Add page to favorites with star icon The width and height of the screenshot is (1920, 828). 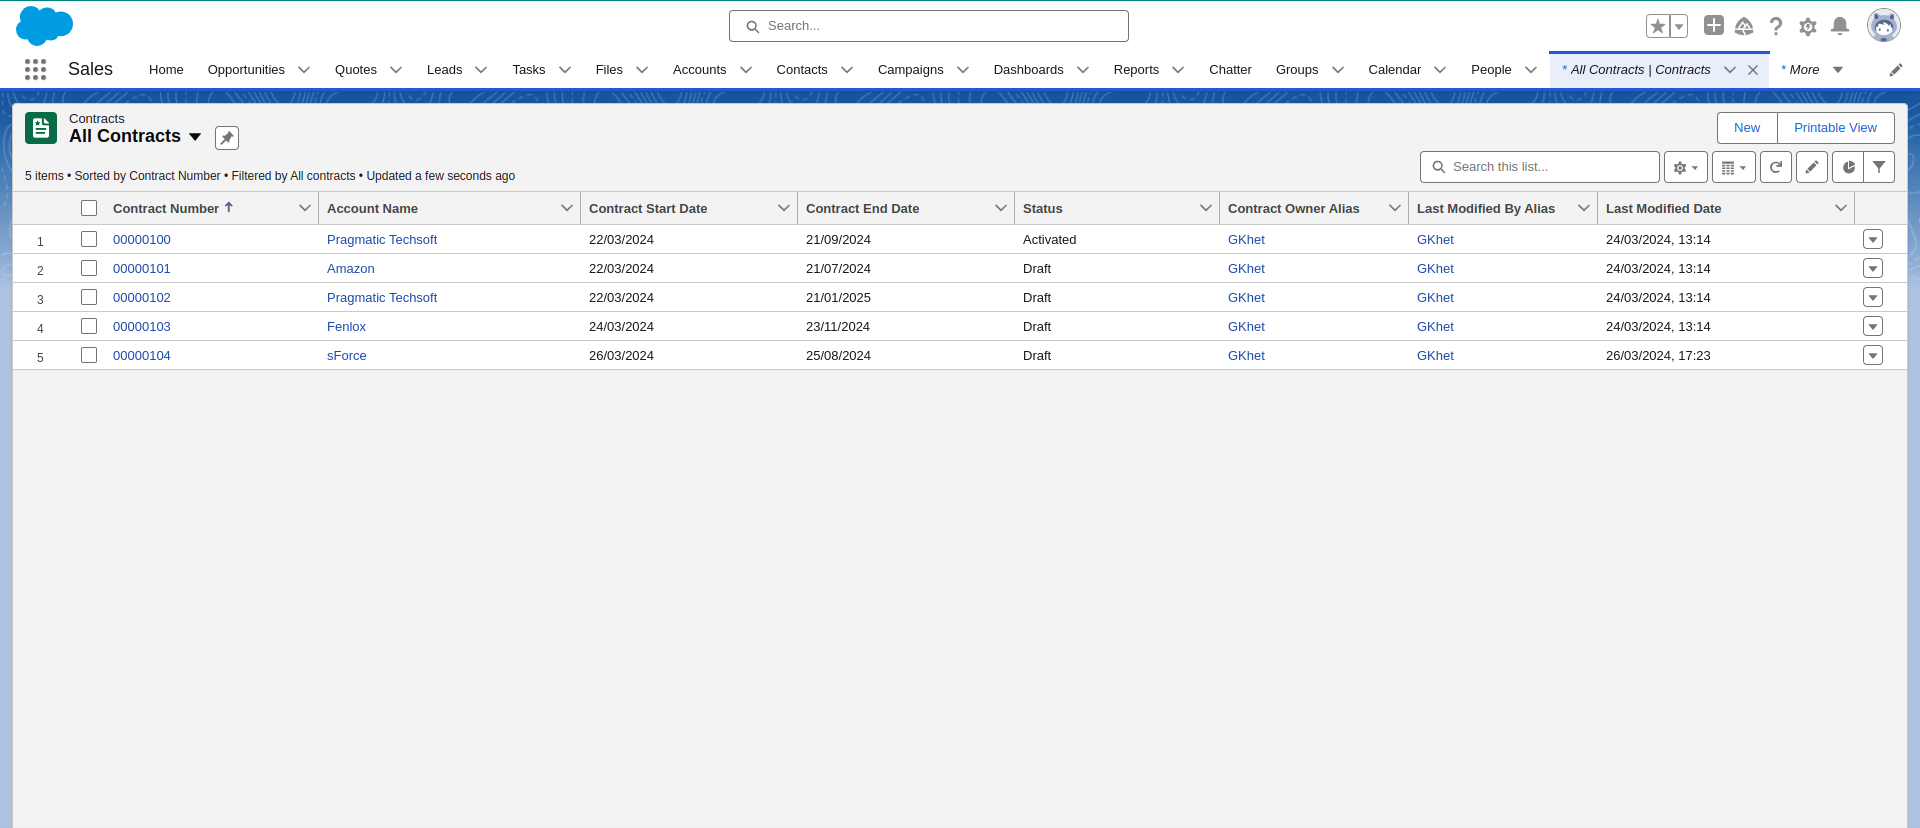(x=1658, y=26)
